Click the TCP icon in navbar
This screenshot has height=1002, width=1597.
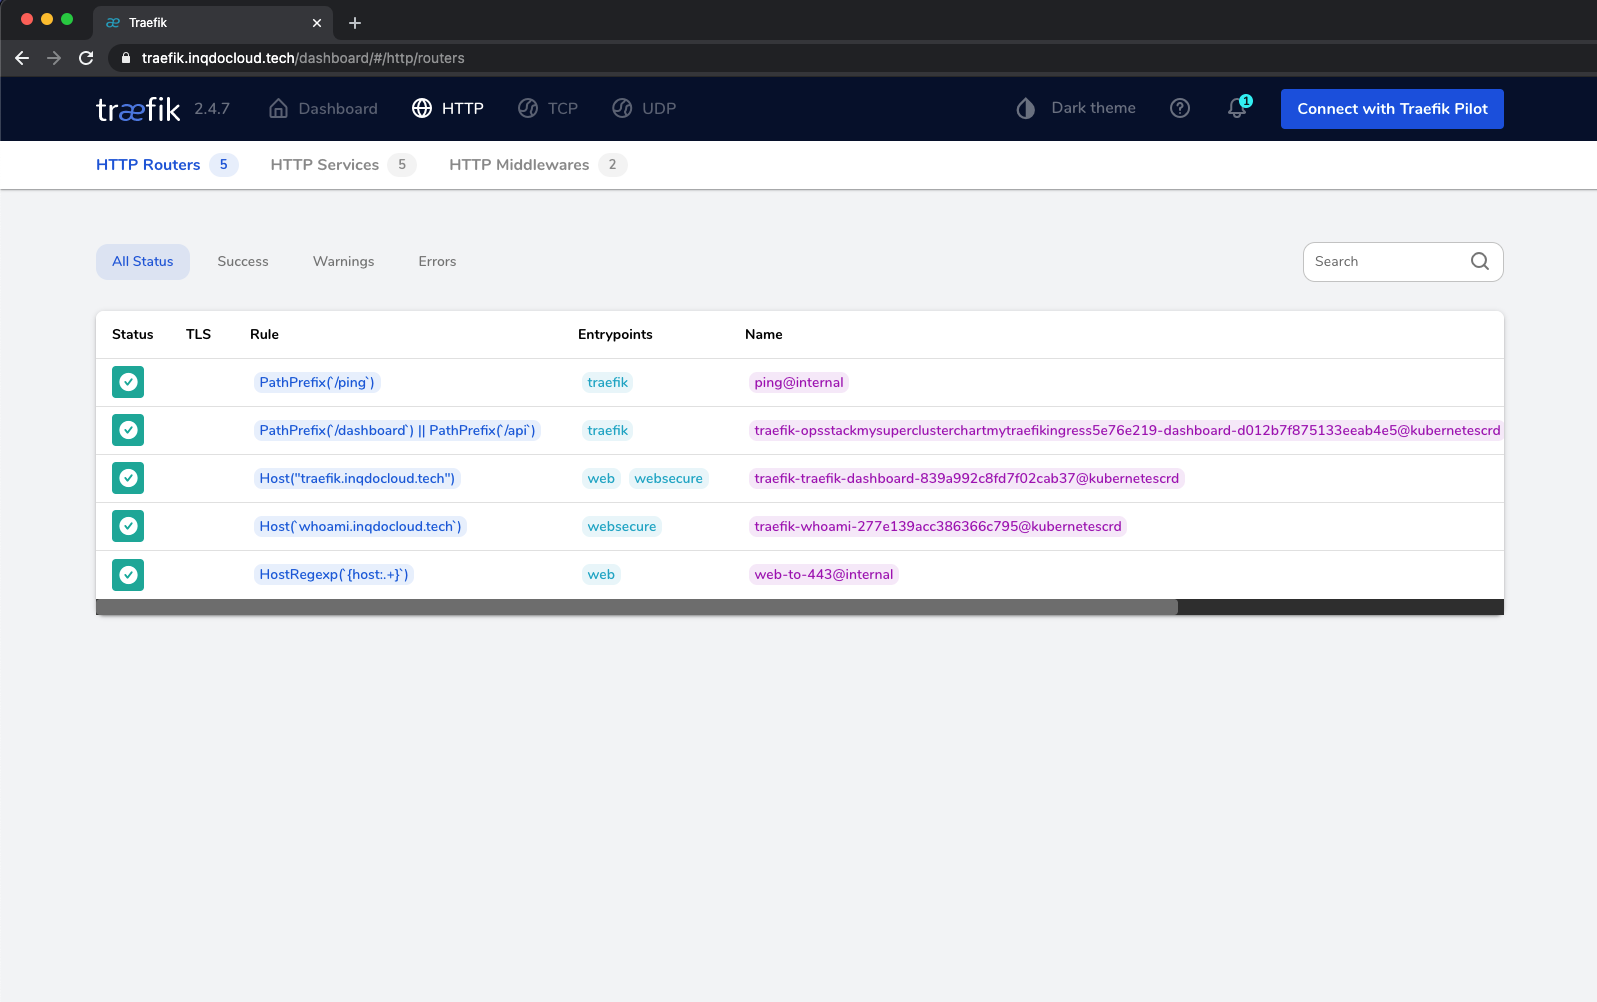pos(528,108)
